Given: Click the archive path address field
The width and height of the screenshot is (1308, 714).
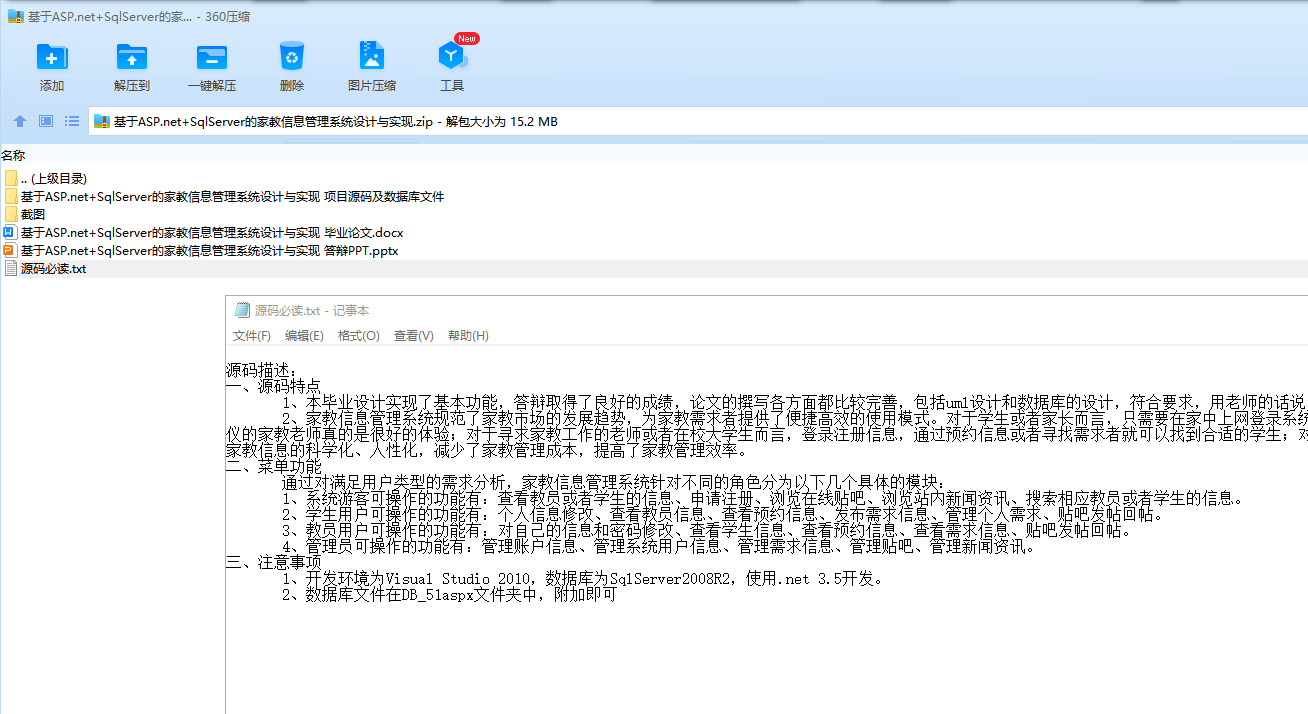Looking at the screenshot, I should click(698, 122).
